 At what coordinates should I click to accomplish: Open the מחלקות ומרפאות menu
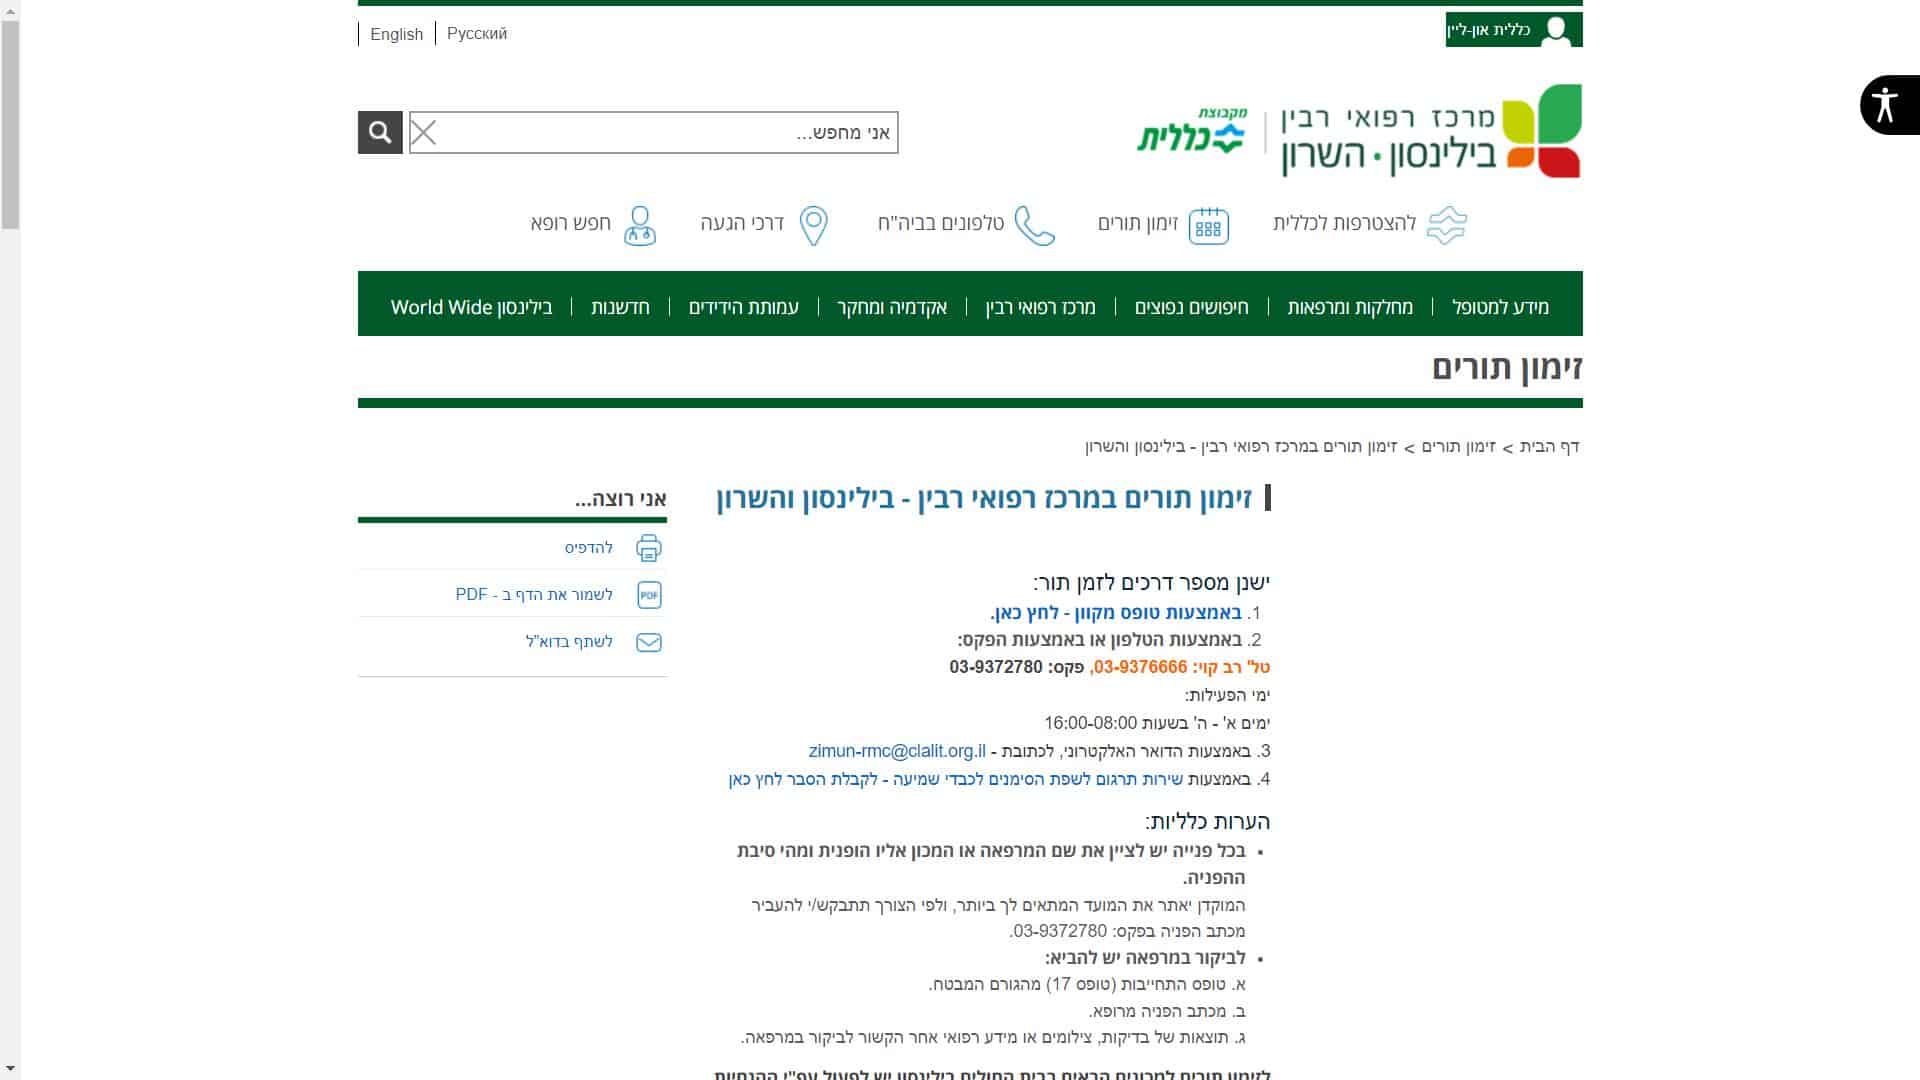coord(1350,307)
